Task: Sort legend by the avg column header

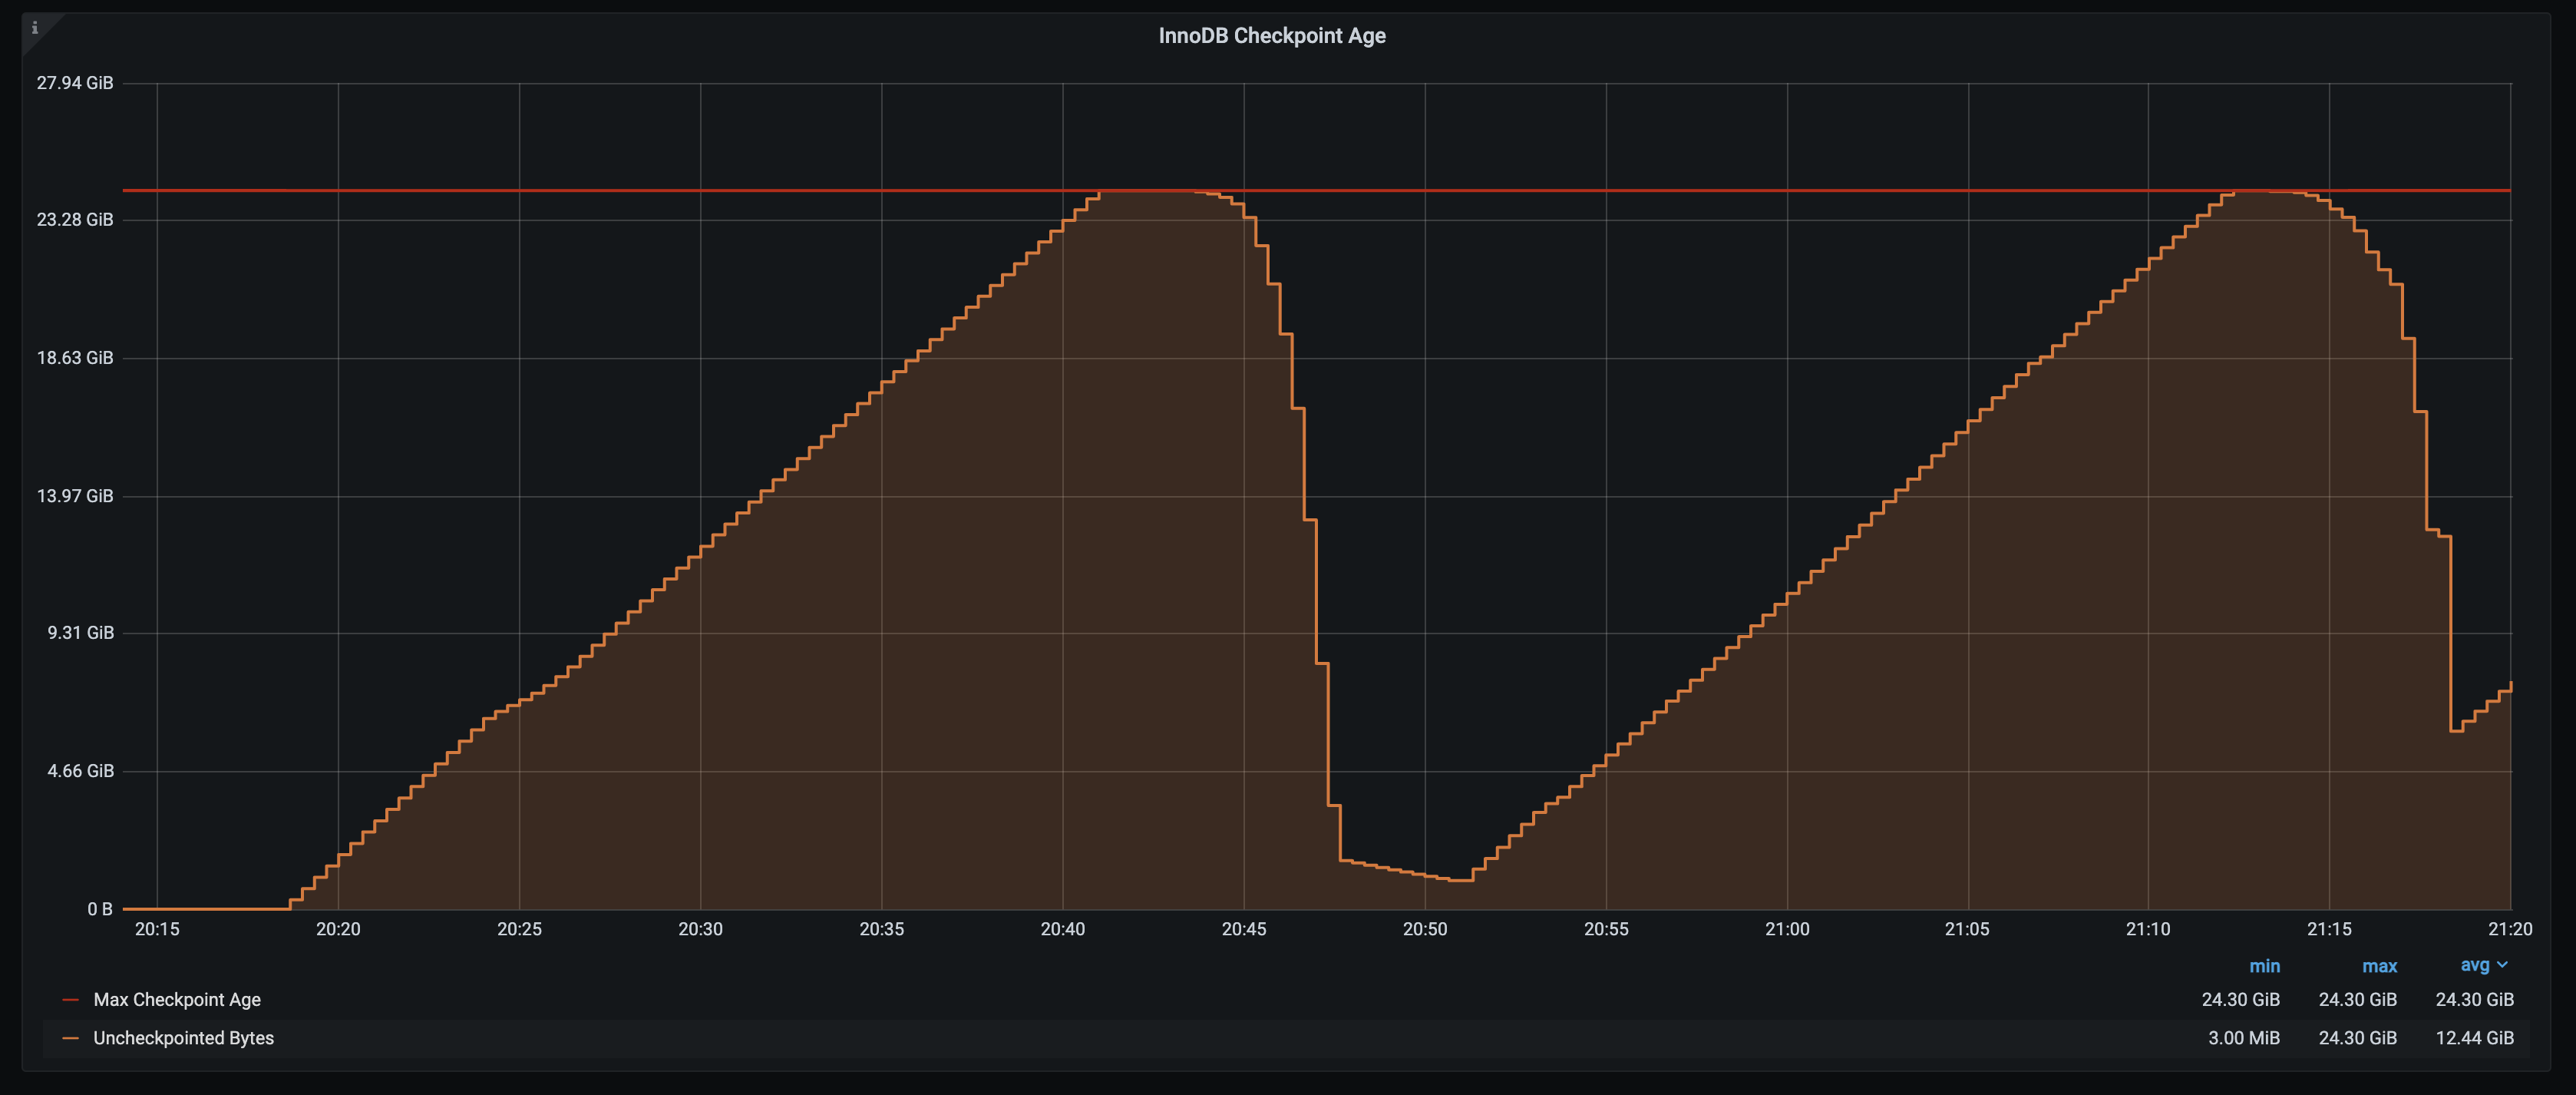Action: pyautogui.click(x=2474, y=965)
